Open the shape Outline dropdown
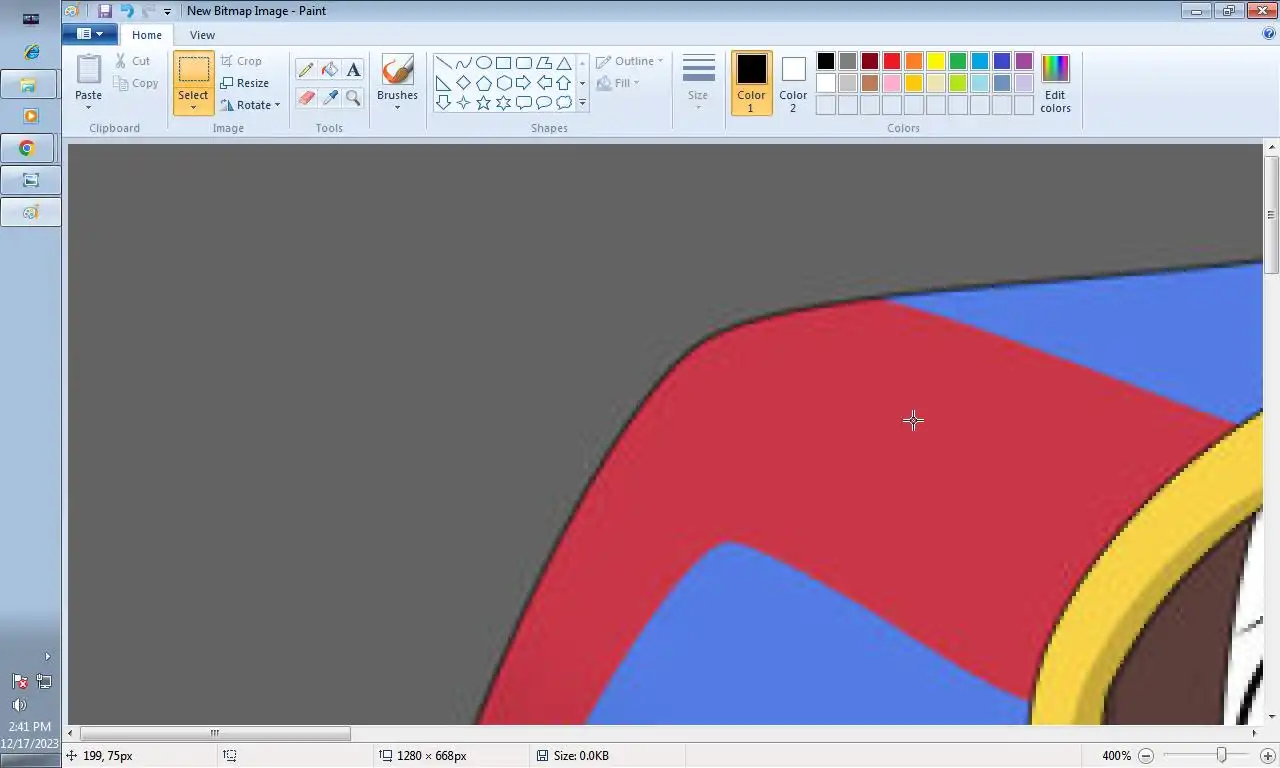The width and height of the screenshot is (1280, 768). coord(630,61)
